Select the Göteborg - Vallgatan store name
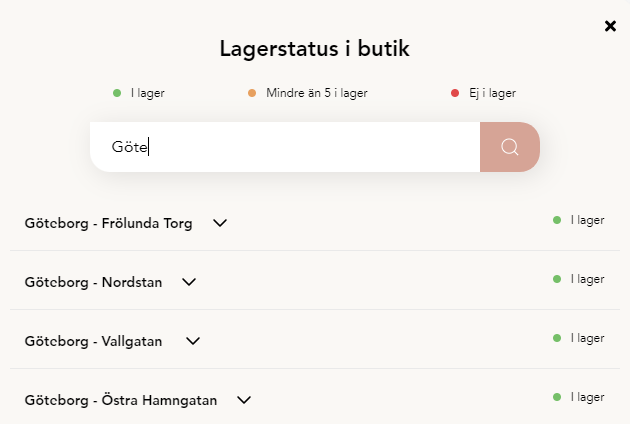The width and height of the screenshot is (630, 424). click(95, 341)
